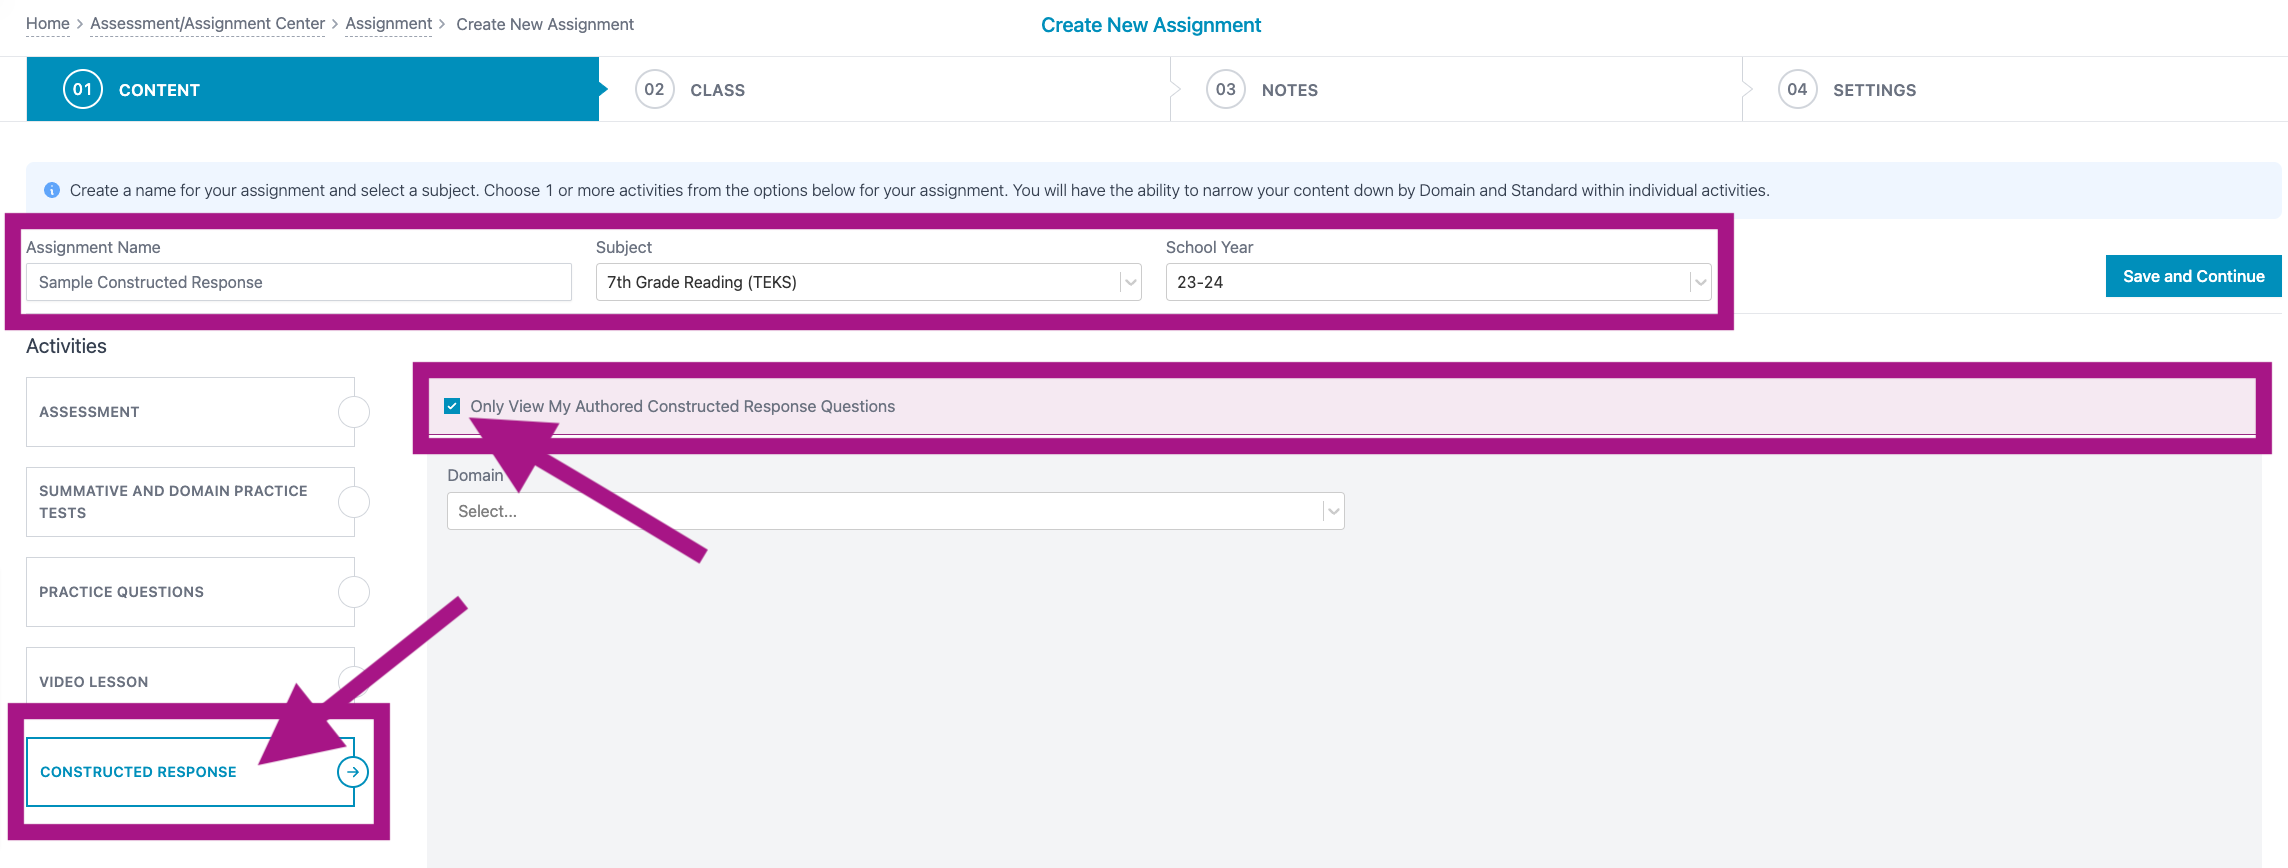Image resolution: width=2288 pixels, height=868 pixels.
Task: Open the Domain Select dropdown
Action: 895,511
